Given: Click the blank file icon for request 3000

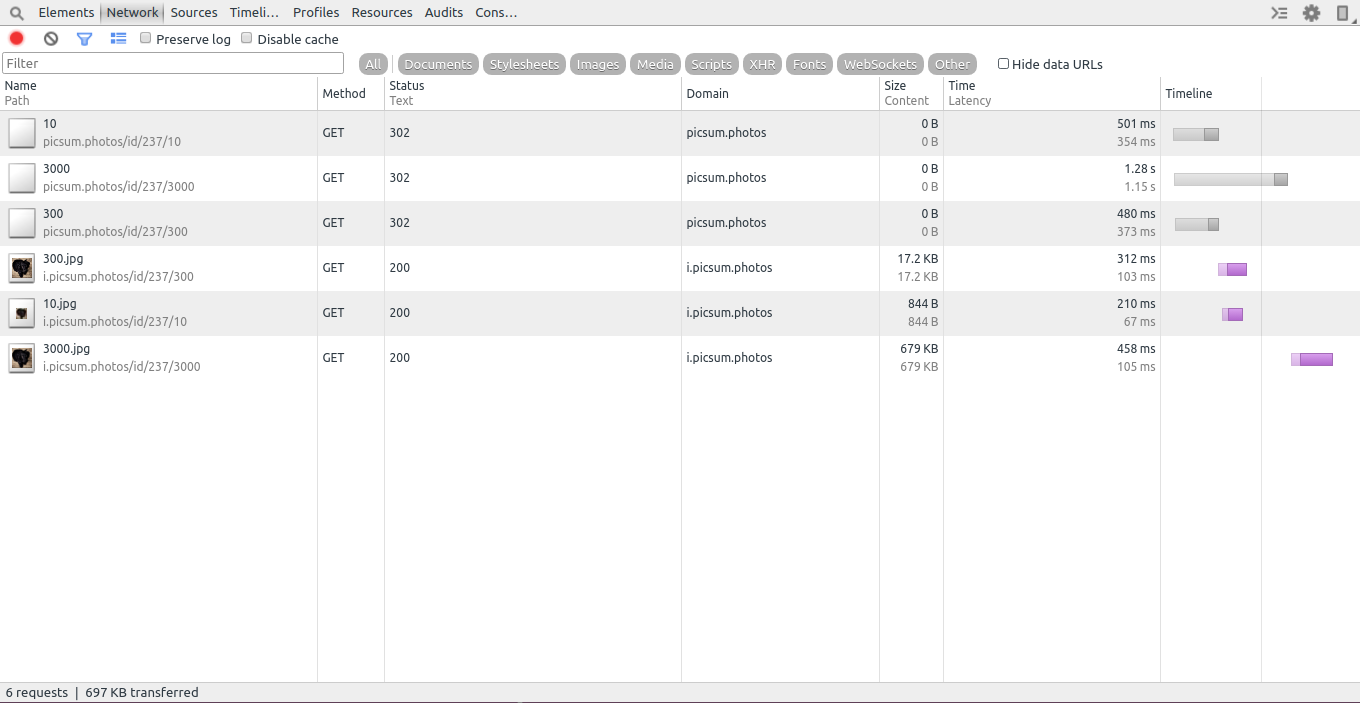Looking at the screenshot, I should pyautogui.click(x=22, y=178).
